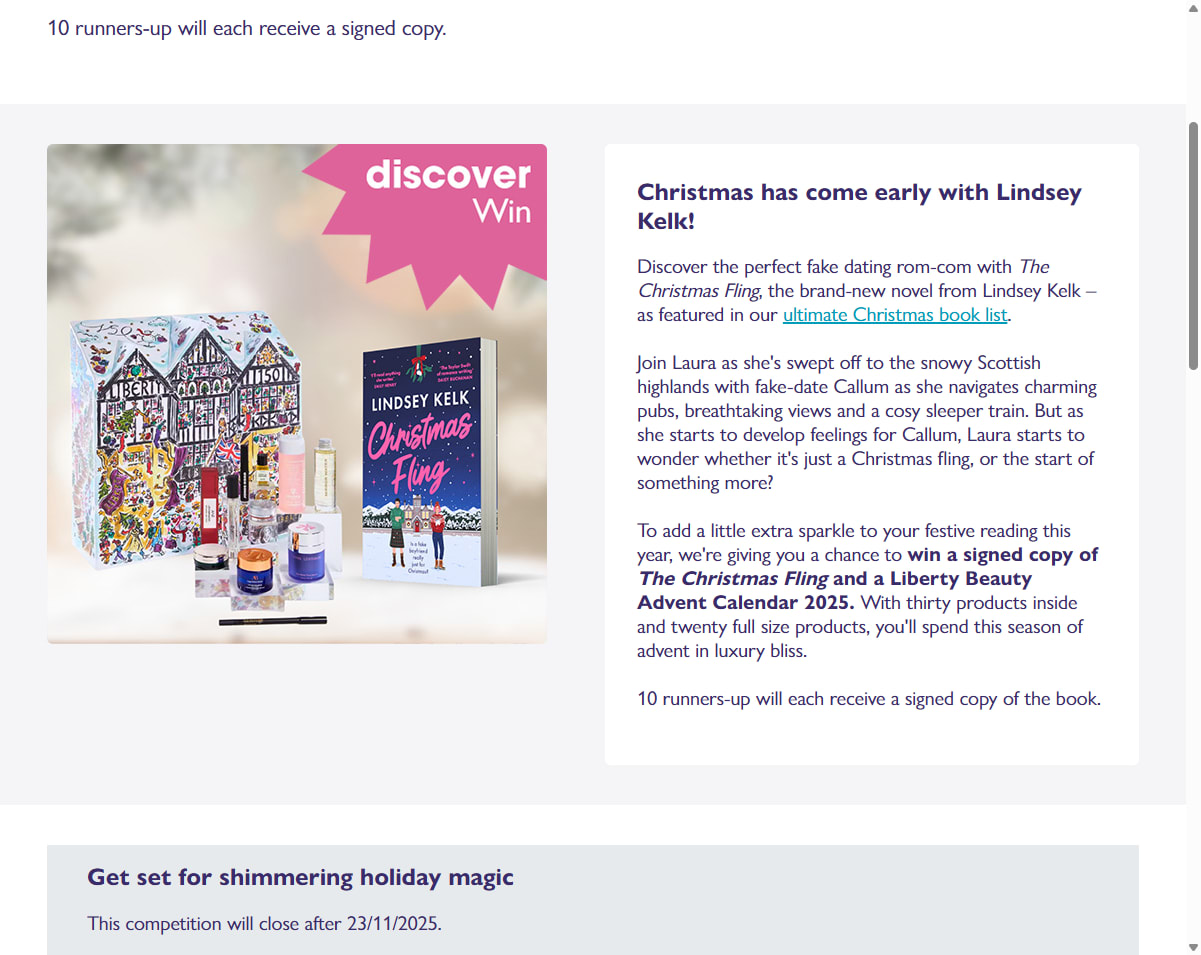Click the paragraph starting Join Laura

pyautogui.click(x=867, y=422)
